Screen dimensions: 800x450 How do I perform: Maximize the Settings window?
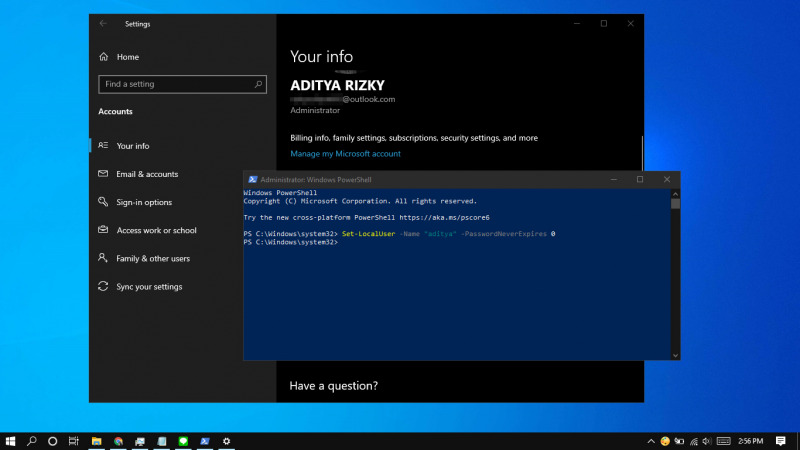point(604,23)
